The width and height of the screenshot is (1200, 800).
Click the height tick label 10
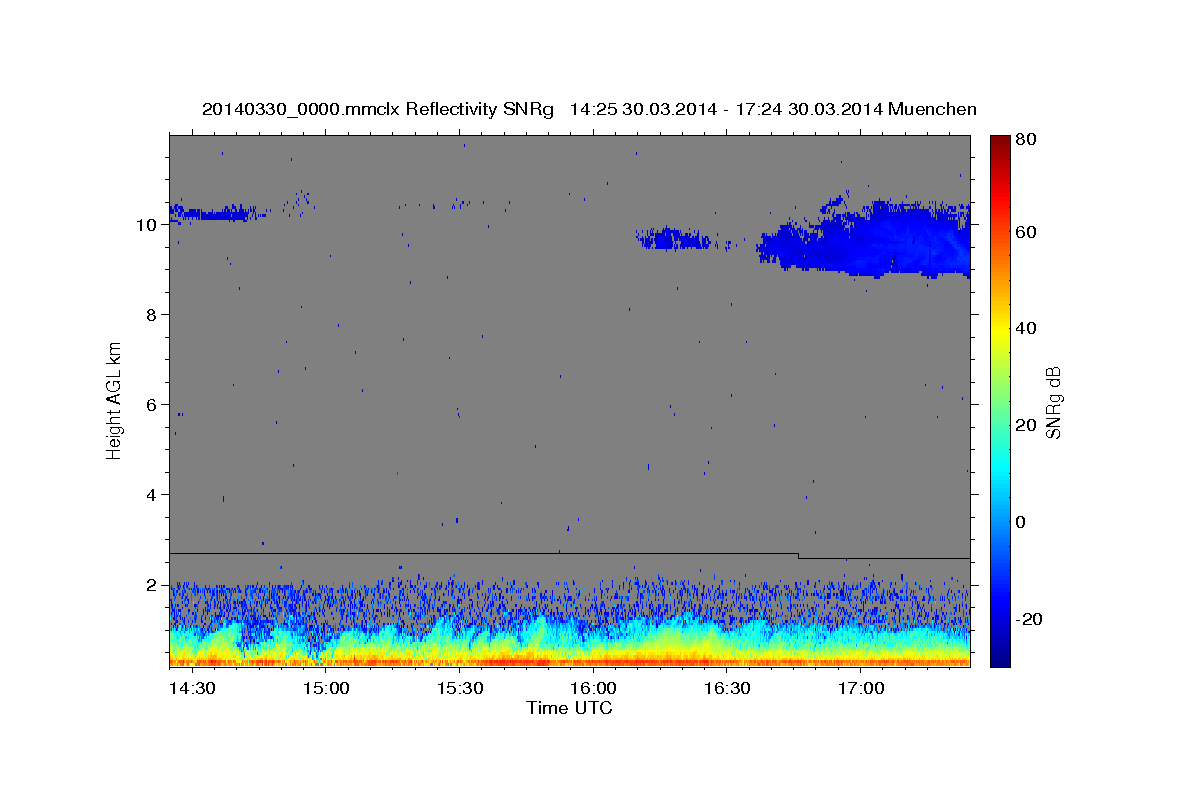(x=146, y=225)
